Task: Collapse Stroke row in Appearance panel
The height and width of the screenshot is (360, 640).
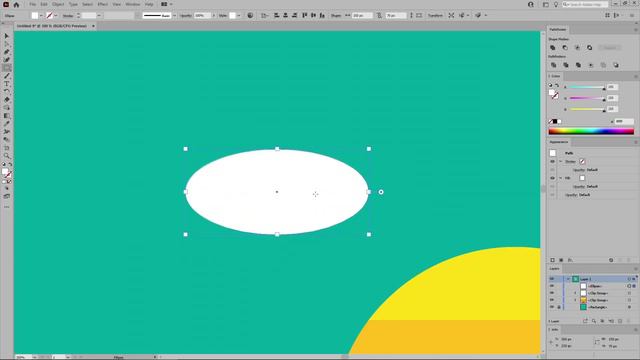Action: point(560,162)
